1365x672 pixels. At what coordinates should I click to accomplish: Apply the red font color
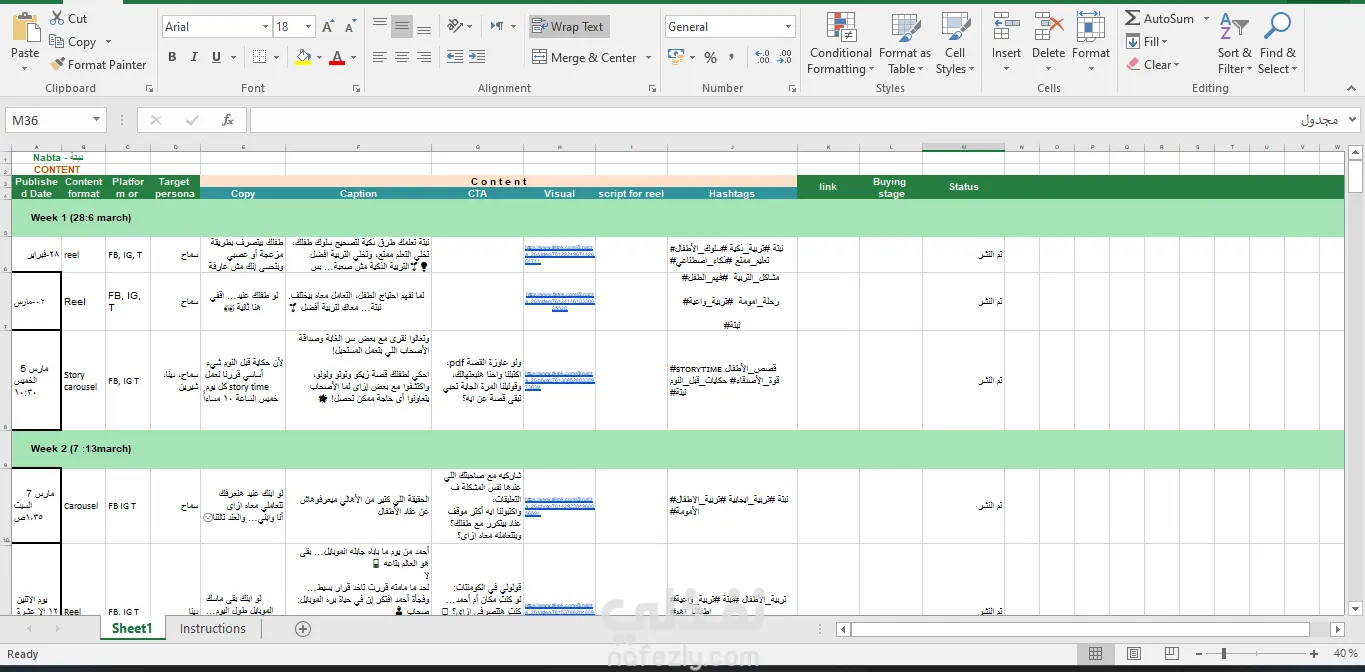tap(337, 57)
